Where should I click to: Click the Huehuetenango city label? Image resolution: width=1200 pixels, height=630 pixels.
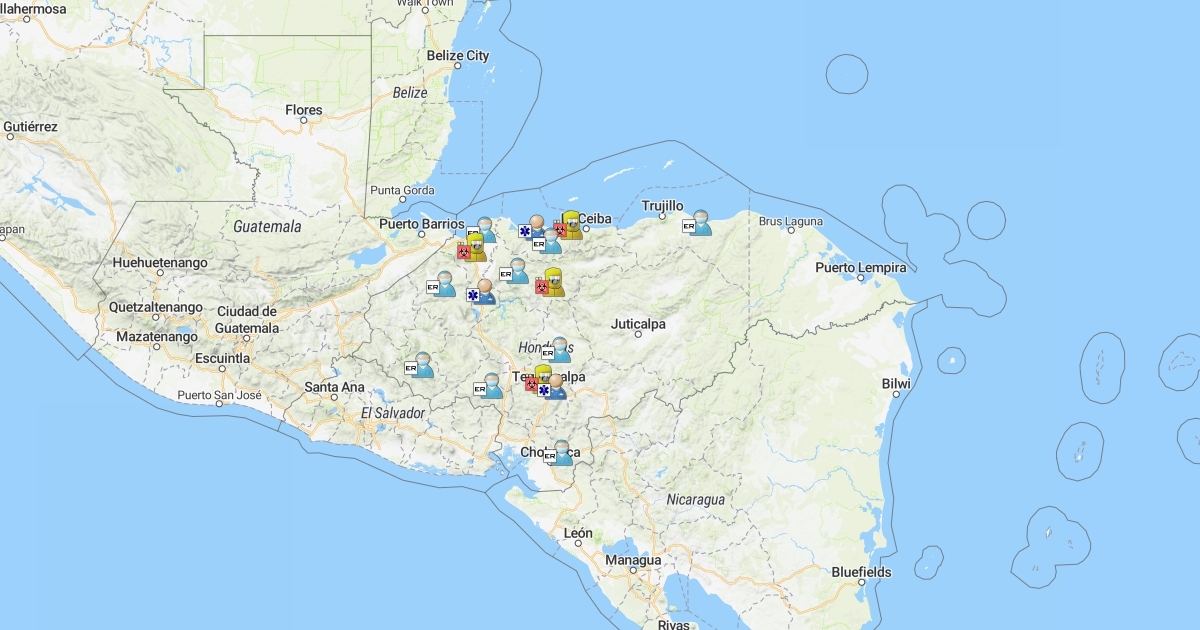(x=161, y=263)
